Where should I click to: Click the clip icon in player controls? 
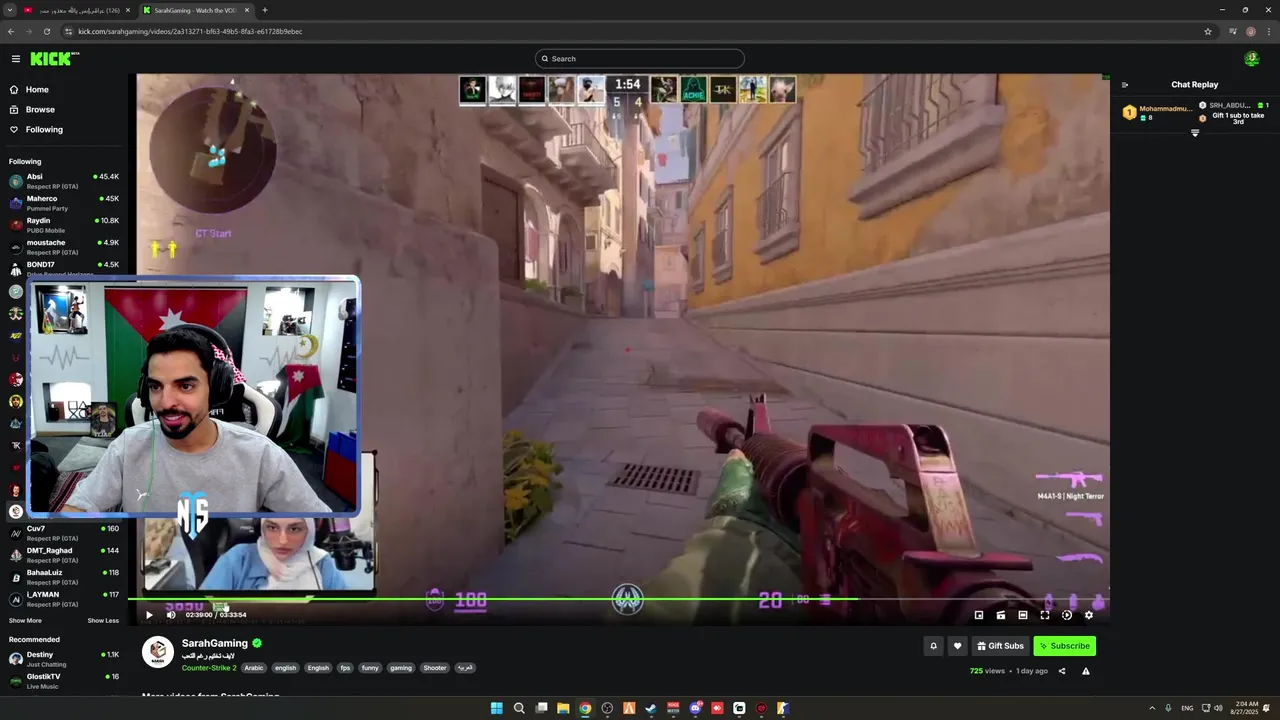point(1001,615)
